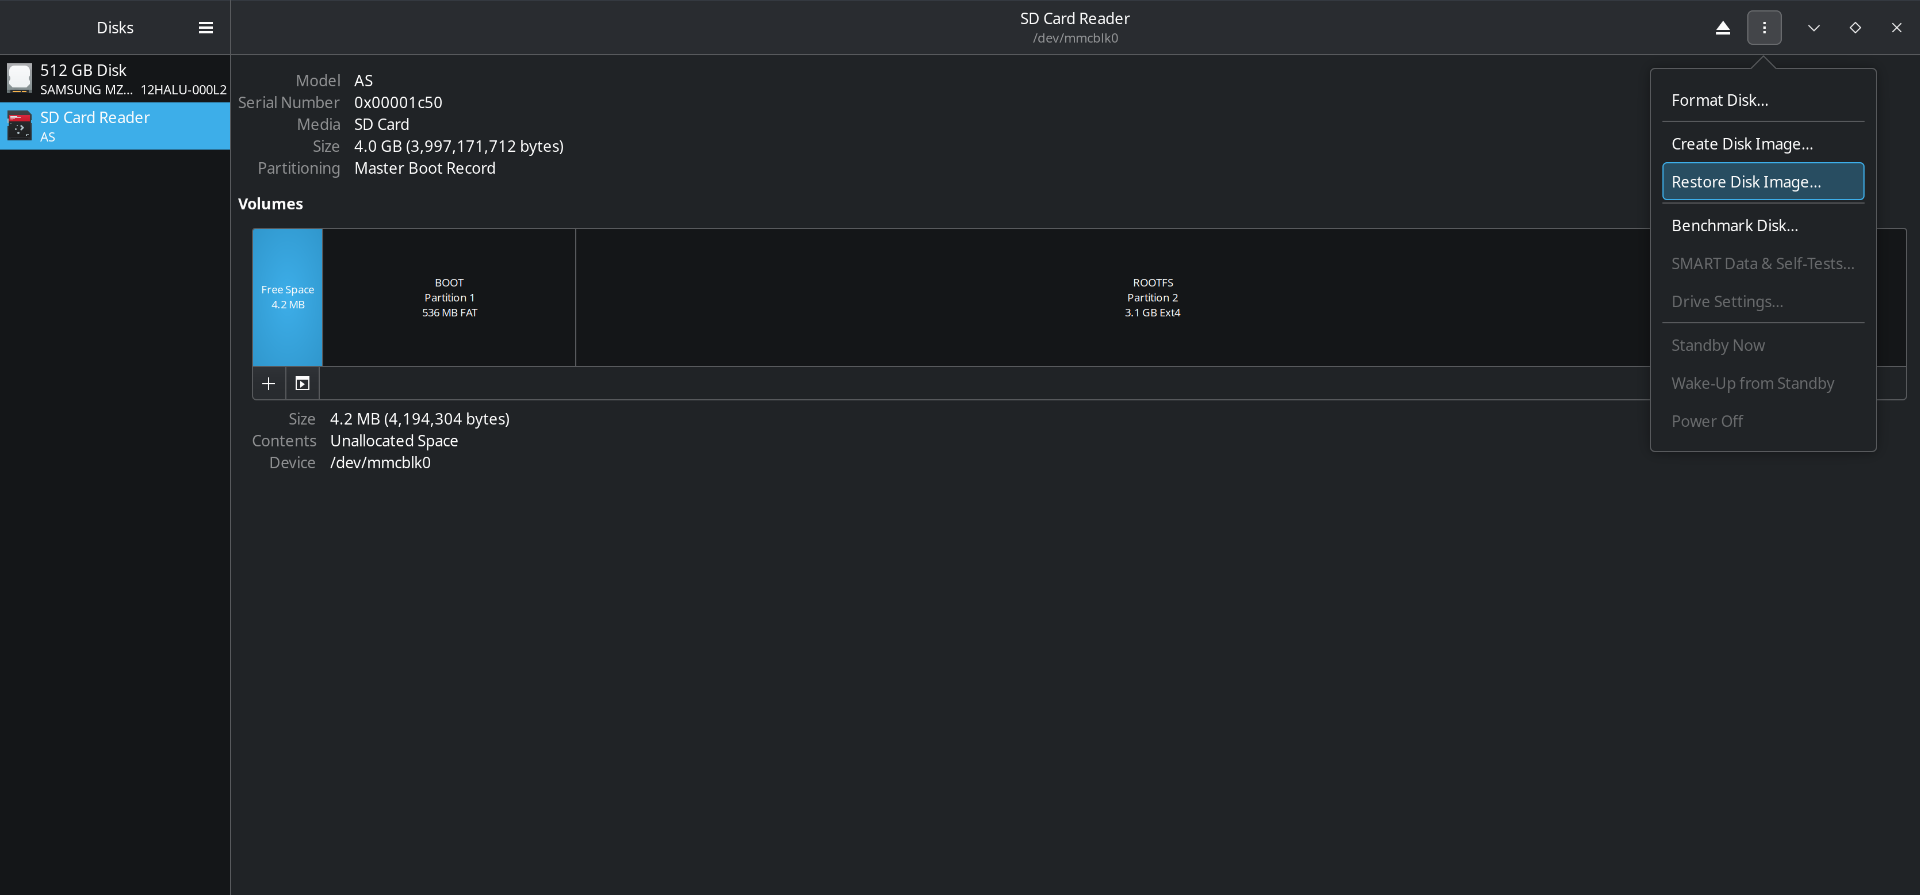Choose Create Disk Image... menu entry
Image resolution: width=1920 pixels, height=895 pixels.
click(x=1741, y=144)
